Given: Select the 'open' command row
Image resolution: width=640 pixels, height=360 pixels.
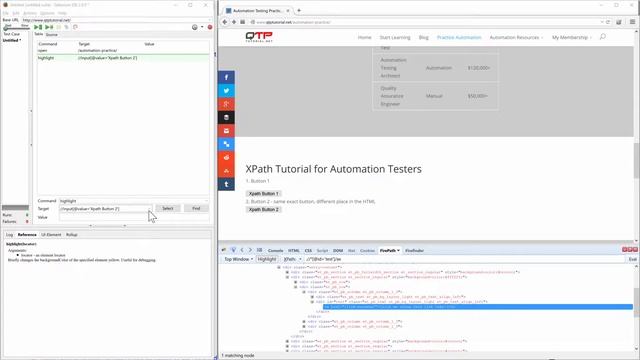Looking at the screenshot, I should point(123,51).
